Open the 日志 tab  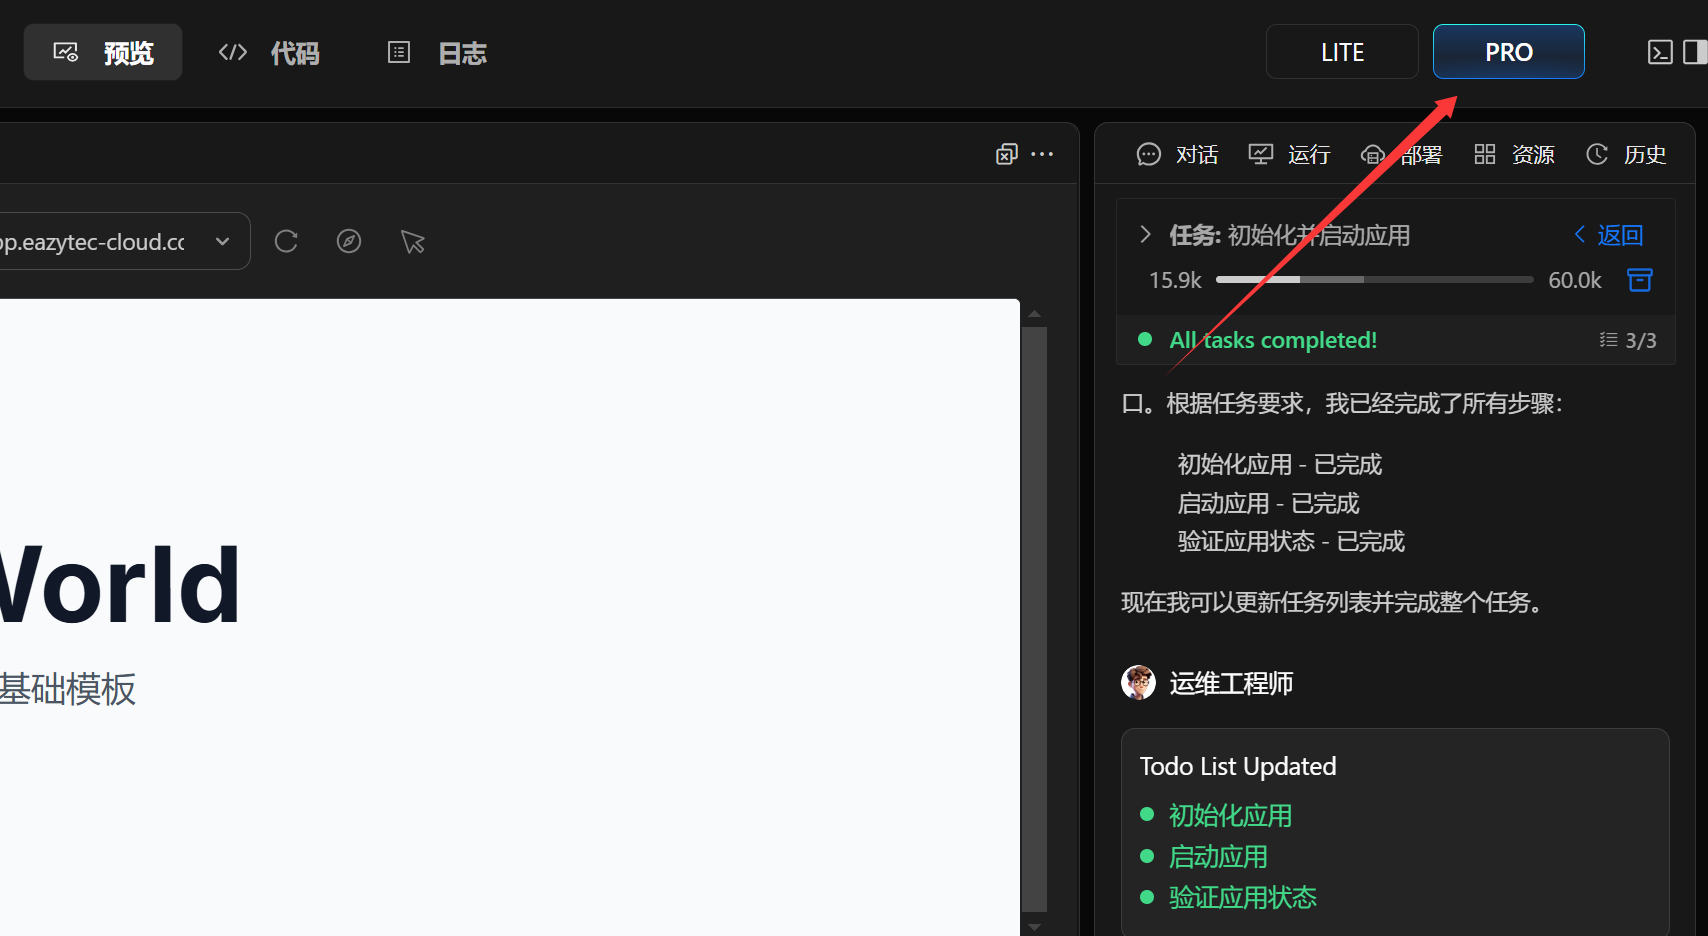point(438,53)
